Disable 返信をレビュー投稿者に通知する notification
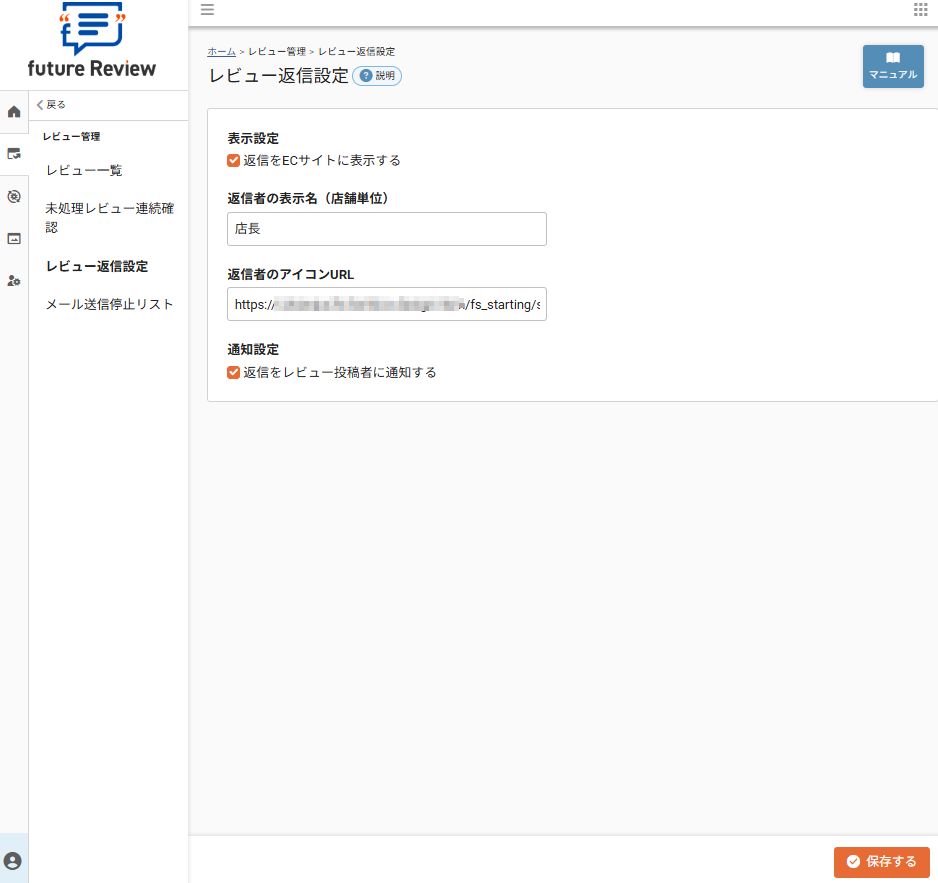 click(x=233, y=372)
